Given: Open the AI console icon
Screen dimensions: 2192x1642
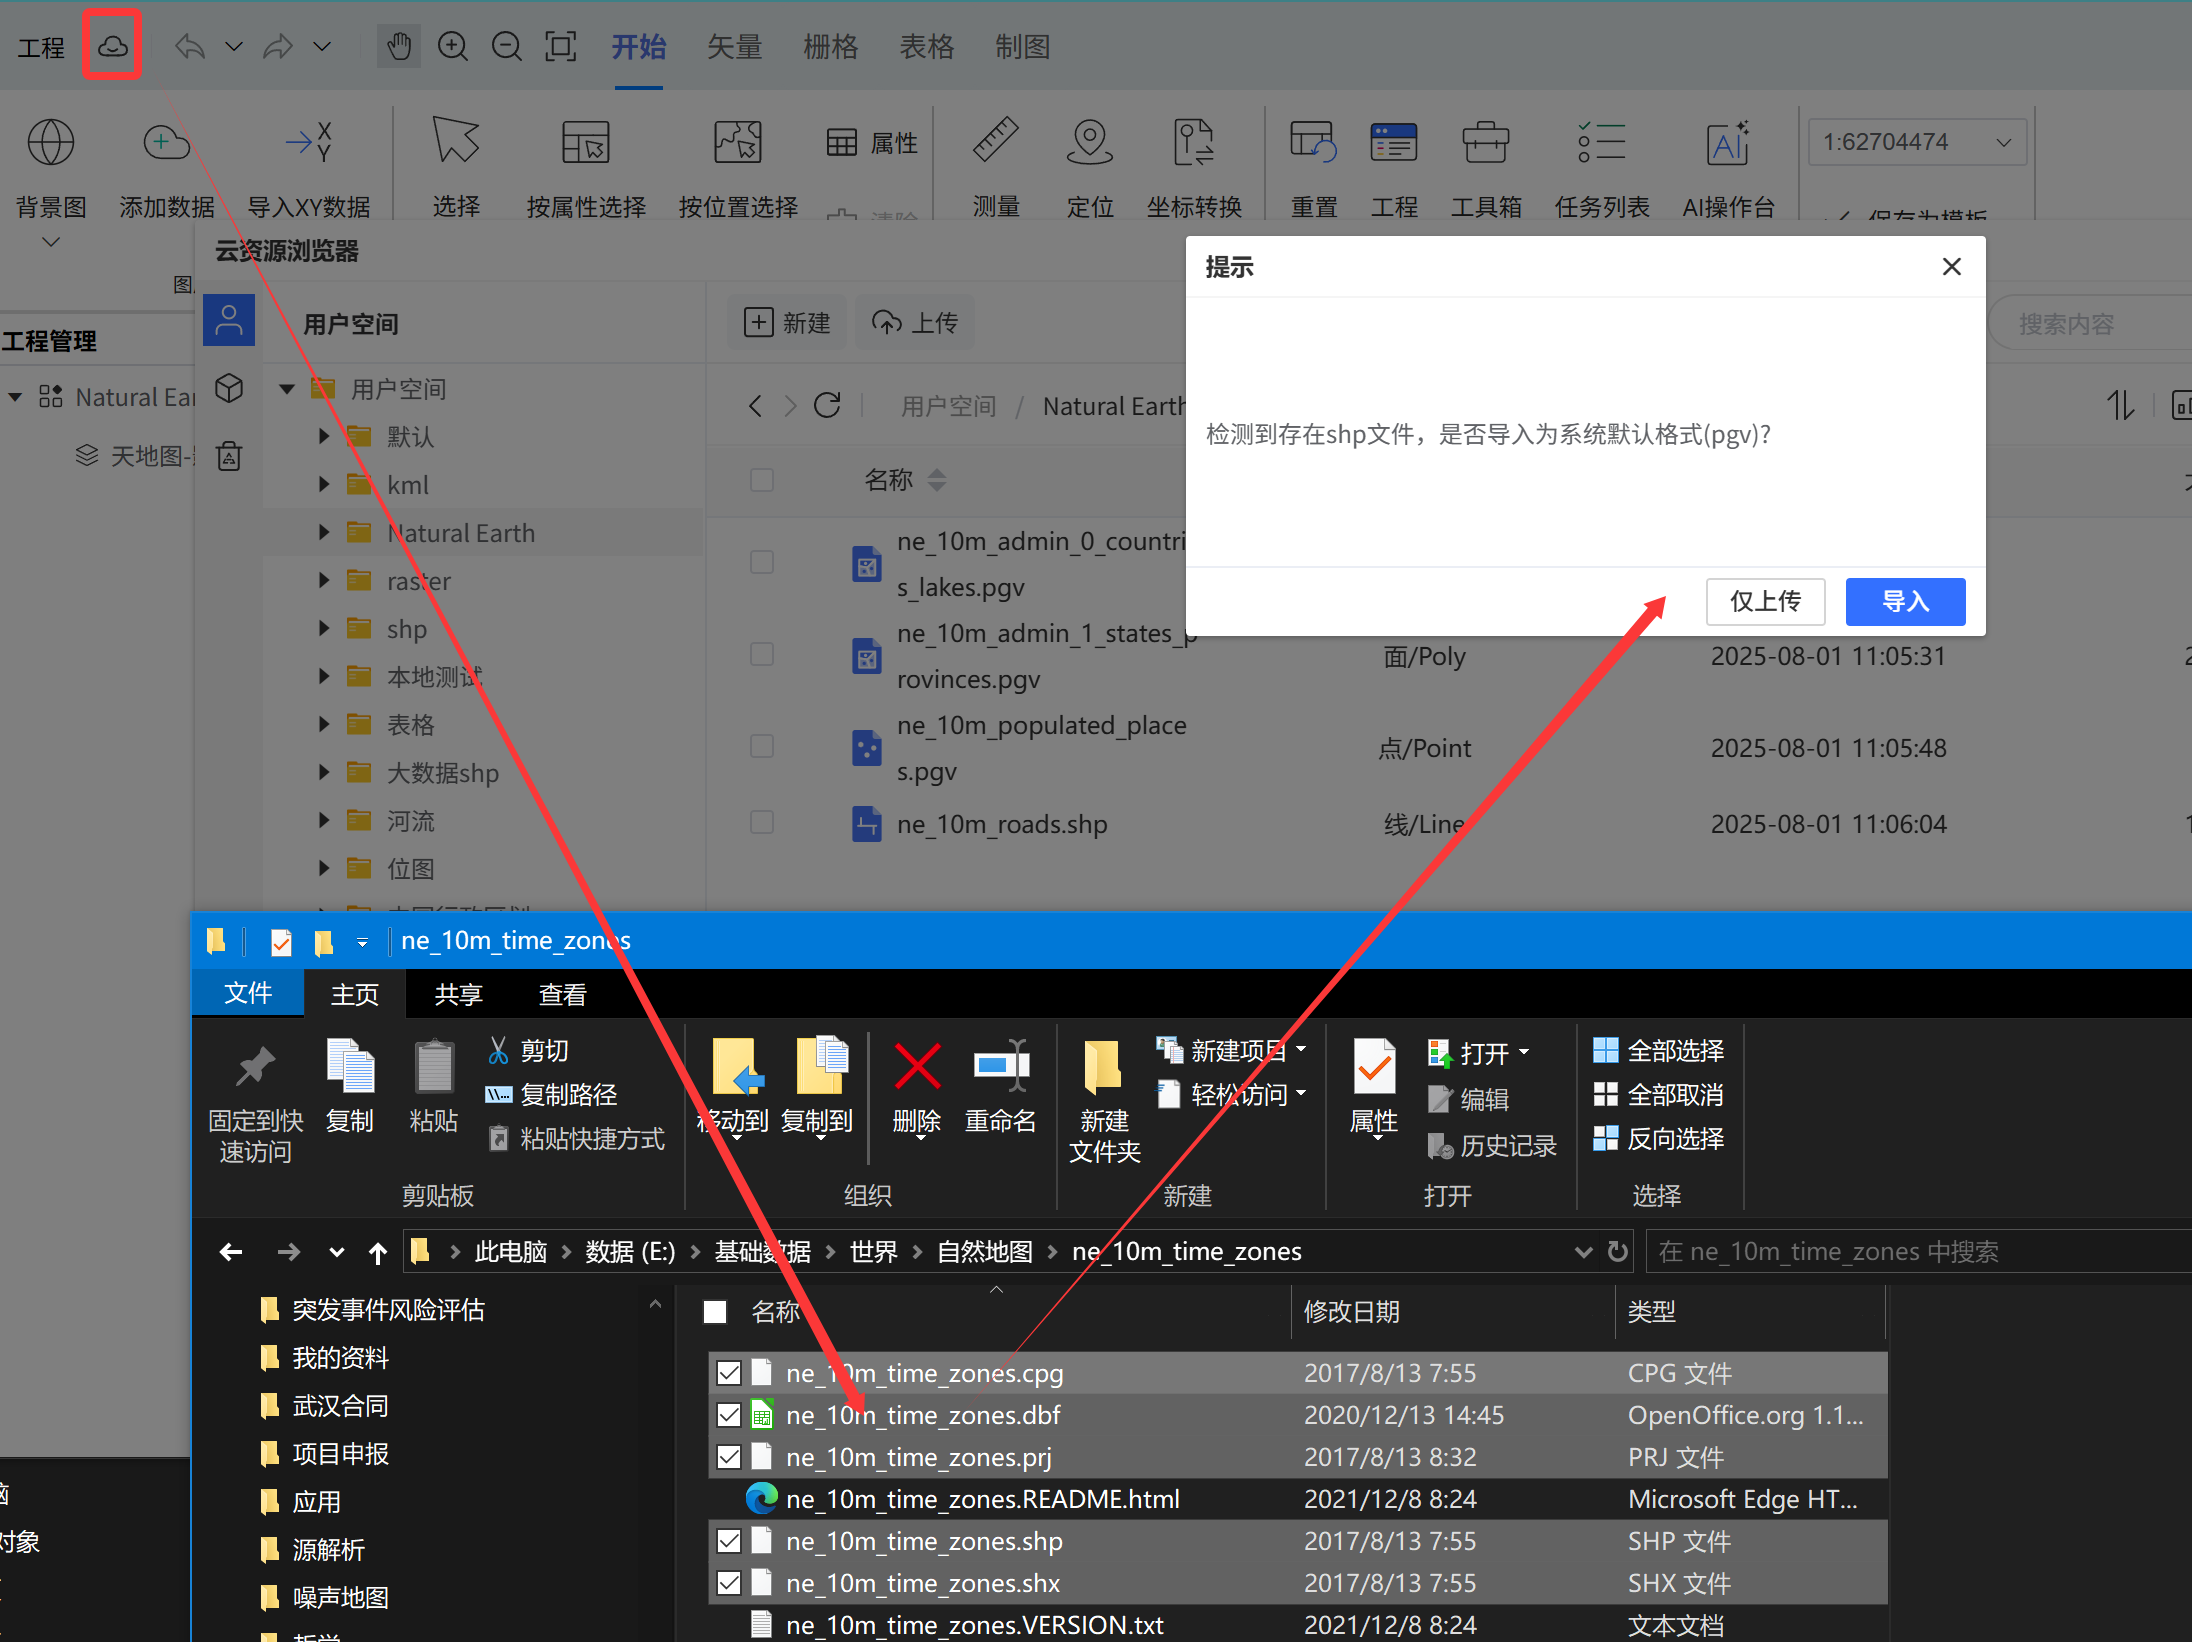Looking at the screenshot, I should click(1727, 144).
